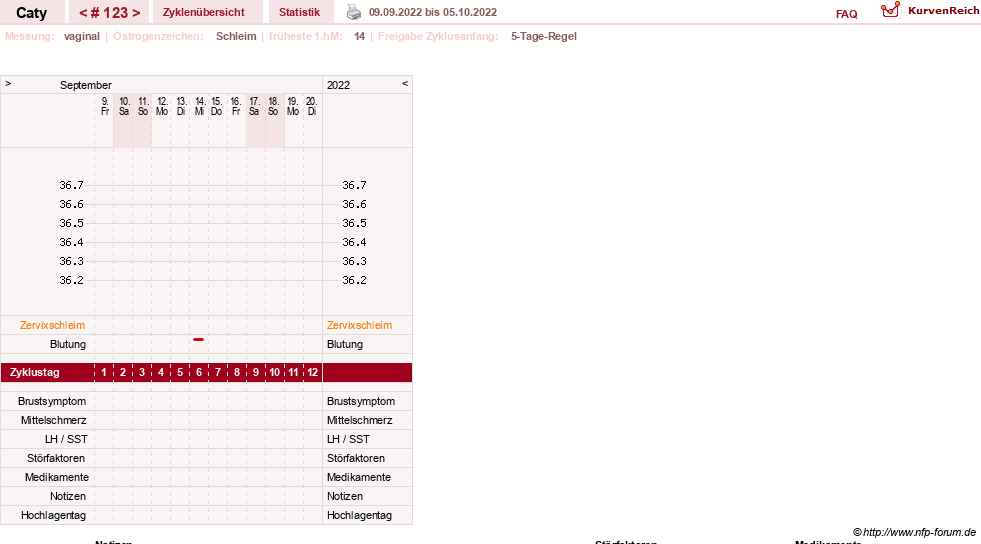Viewport: 981px width, 544px height.
Task: Click the left 'LH / SST' row label
Action: [66, 439]
